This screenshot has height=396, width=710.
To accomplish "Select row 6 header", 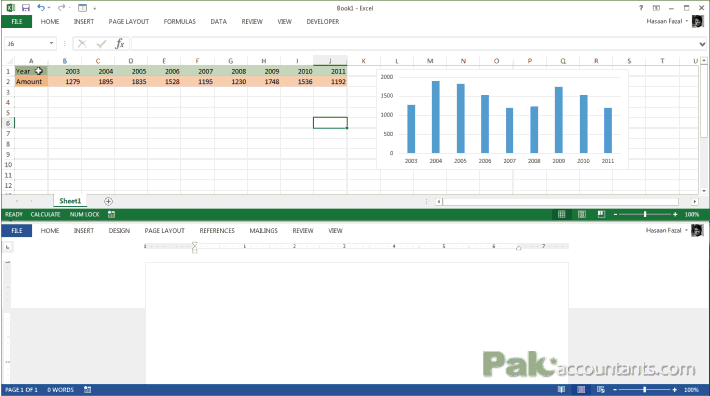I will (8, 123).
